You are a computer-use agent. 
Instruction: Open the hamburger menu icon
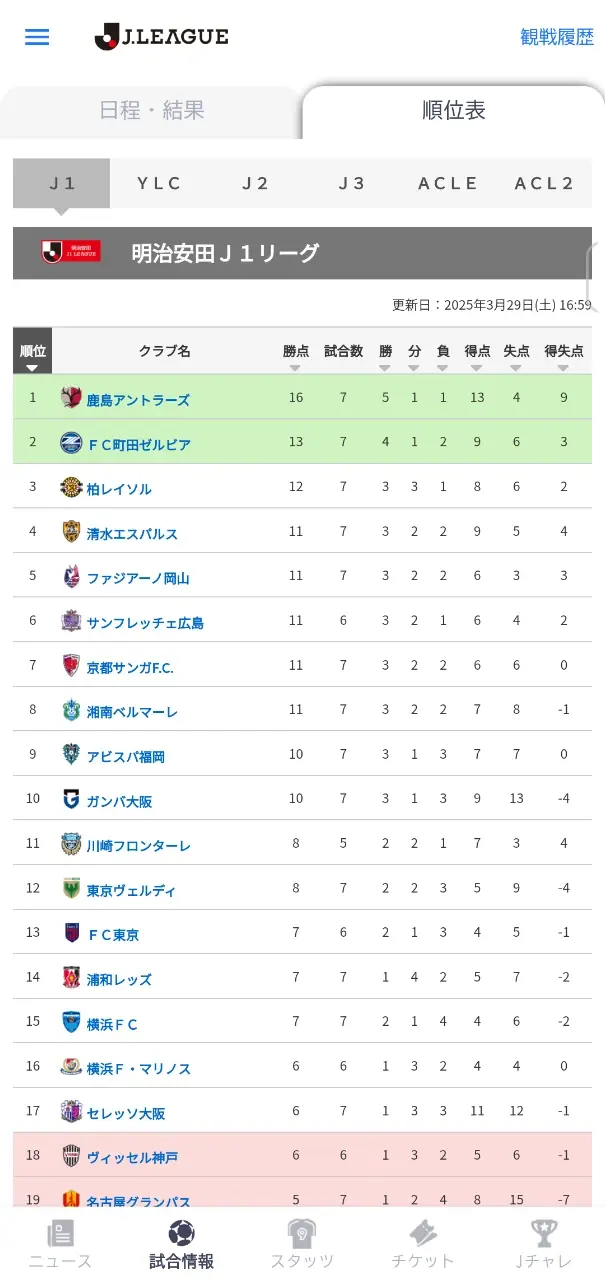(37, 37)
